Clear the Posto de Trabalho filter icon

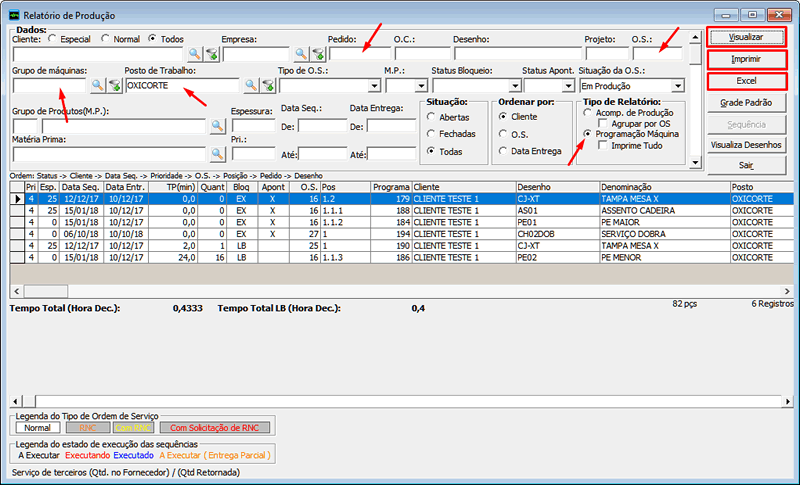(268, 85)
